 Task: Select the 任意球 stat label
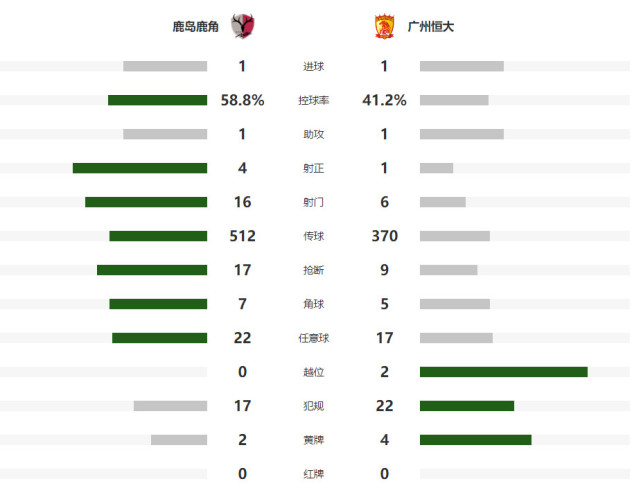tap(314, 338)
